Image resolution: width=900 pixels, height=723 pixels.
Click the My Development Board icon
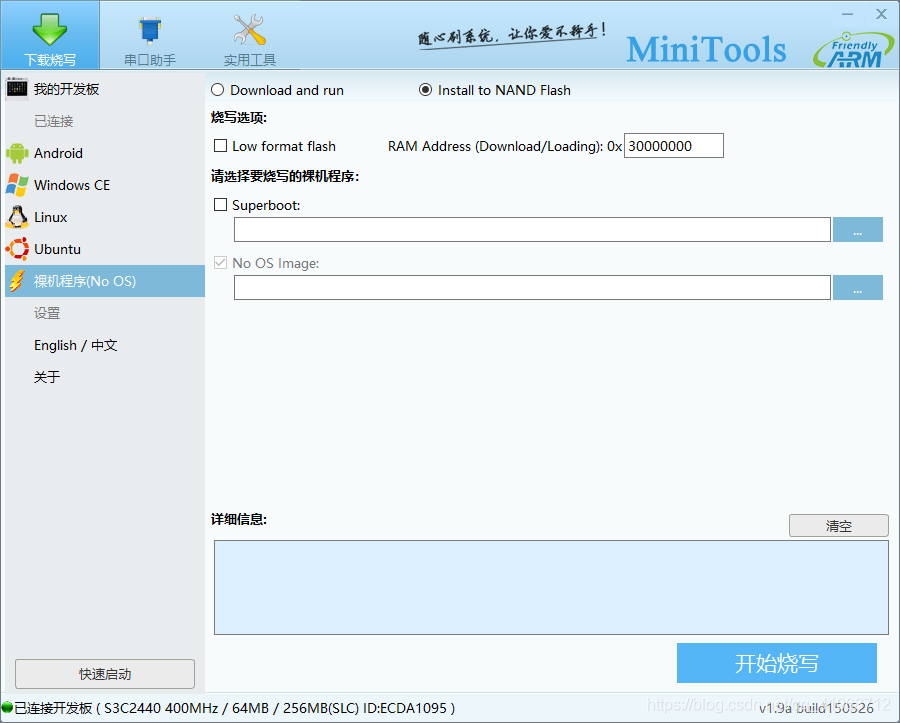(17, 88)
